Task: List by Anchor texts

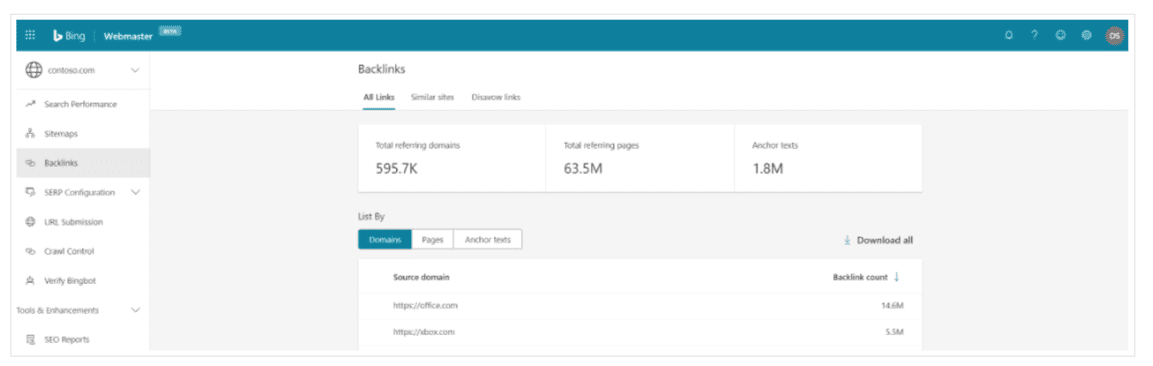Action: (x=488, y=240)
